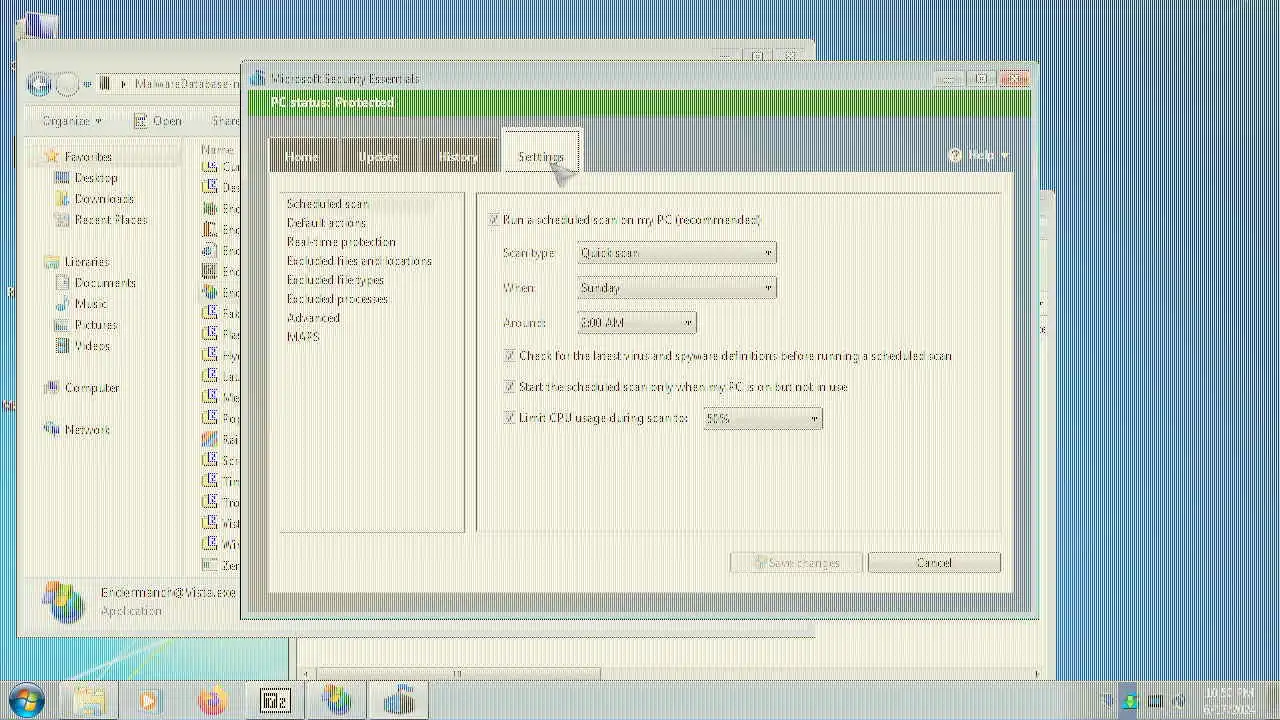1280x720 pixels.
Task: Select Excluded file types
Action: pos(335,280)
